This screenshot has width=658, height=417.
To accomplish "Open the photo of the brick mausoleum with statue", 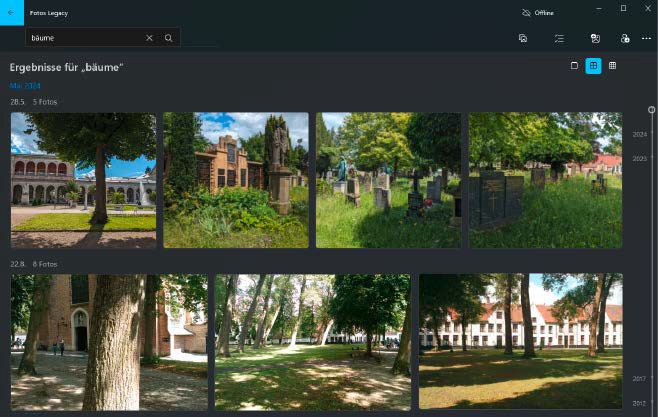I will [236, 180].
